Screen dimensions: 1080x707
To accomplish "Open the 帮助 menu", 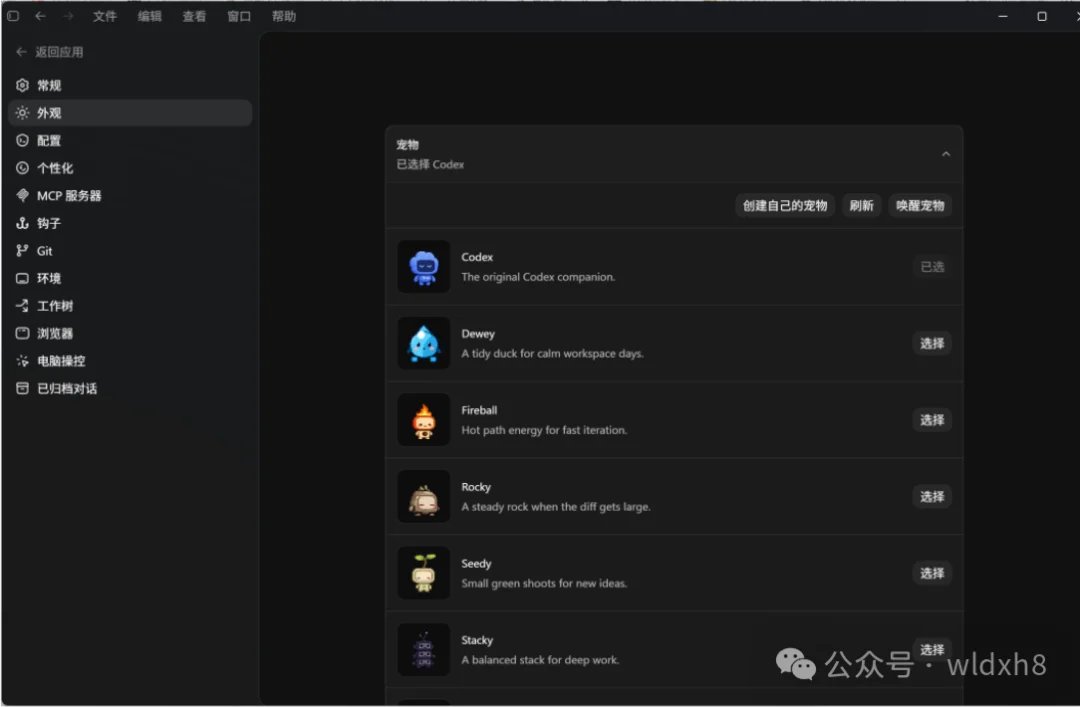I will tap(284, 16).
